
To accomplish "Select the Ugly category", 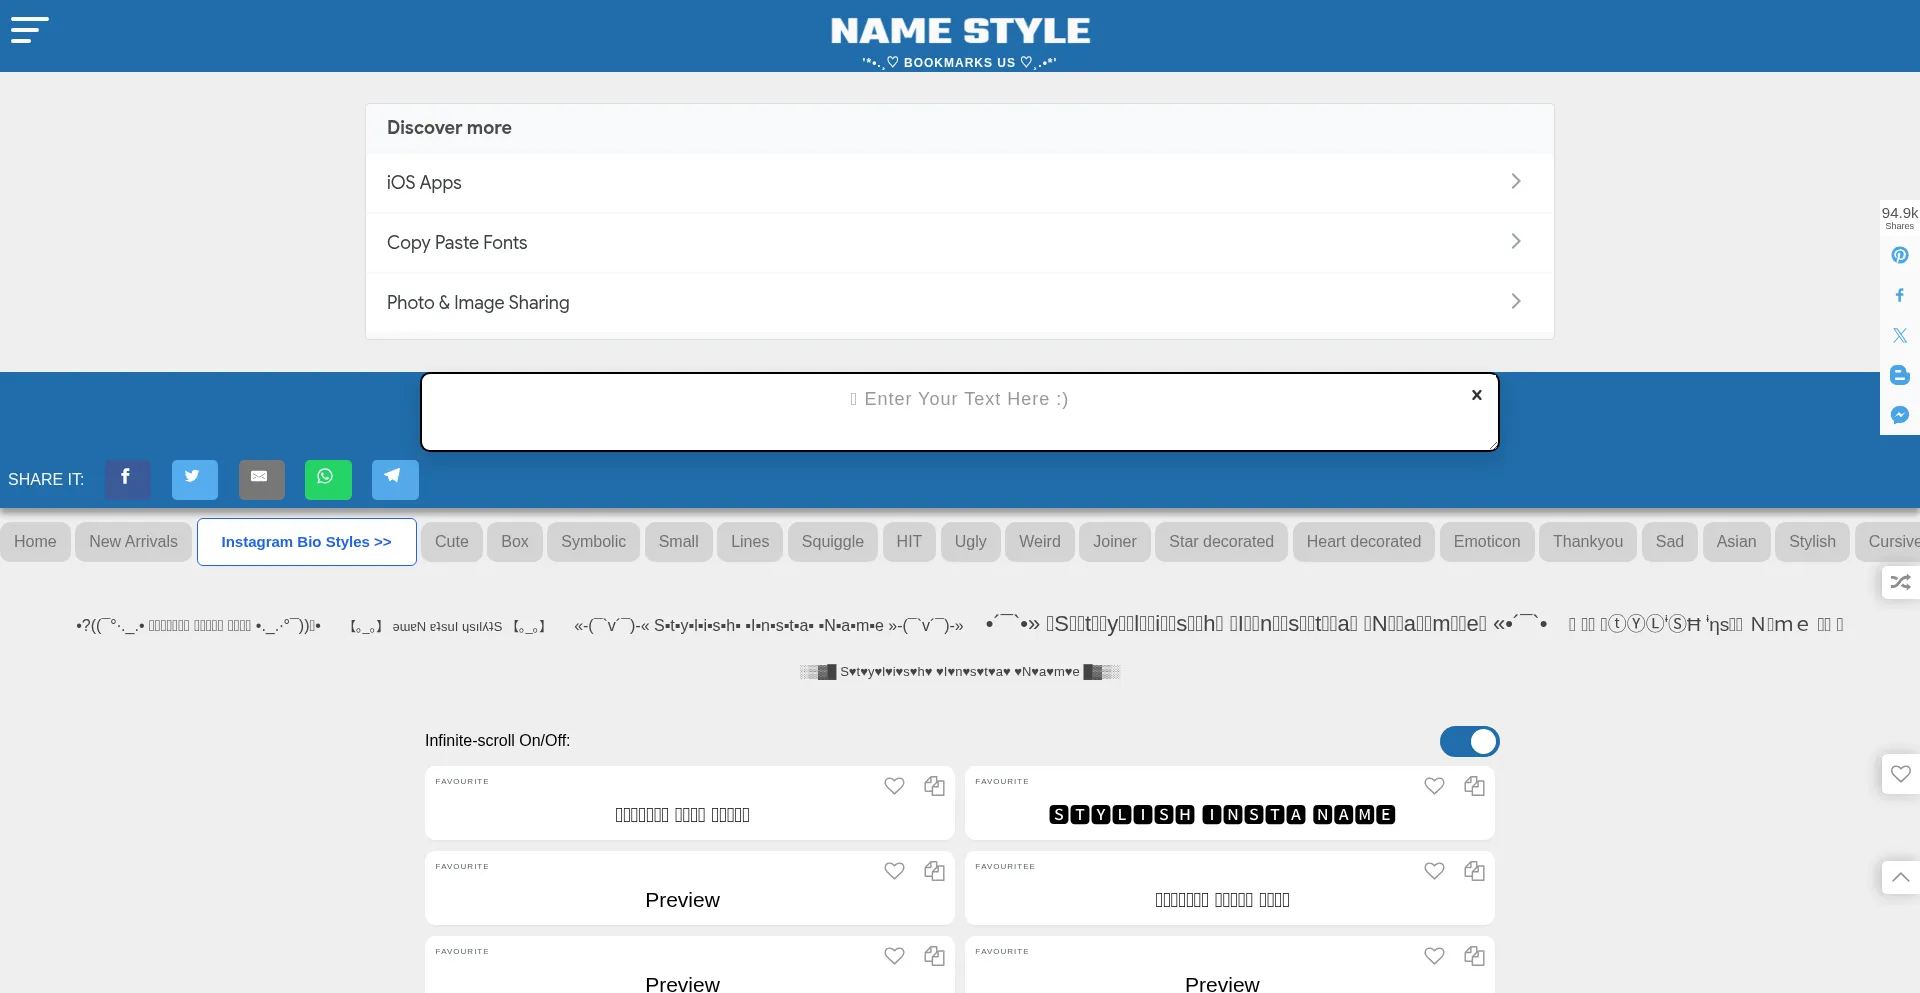I will 970,542.
